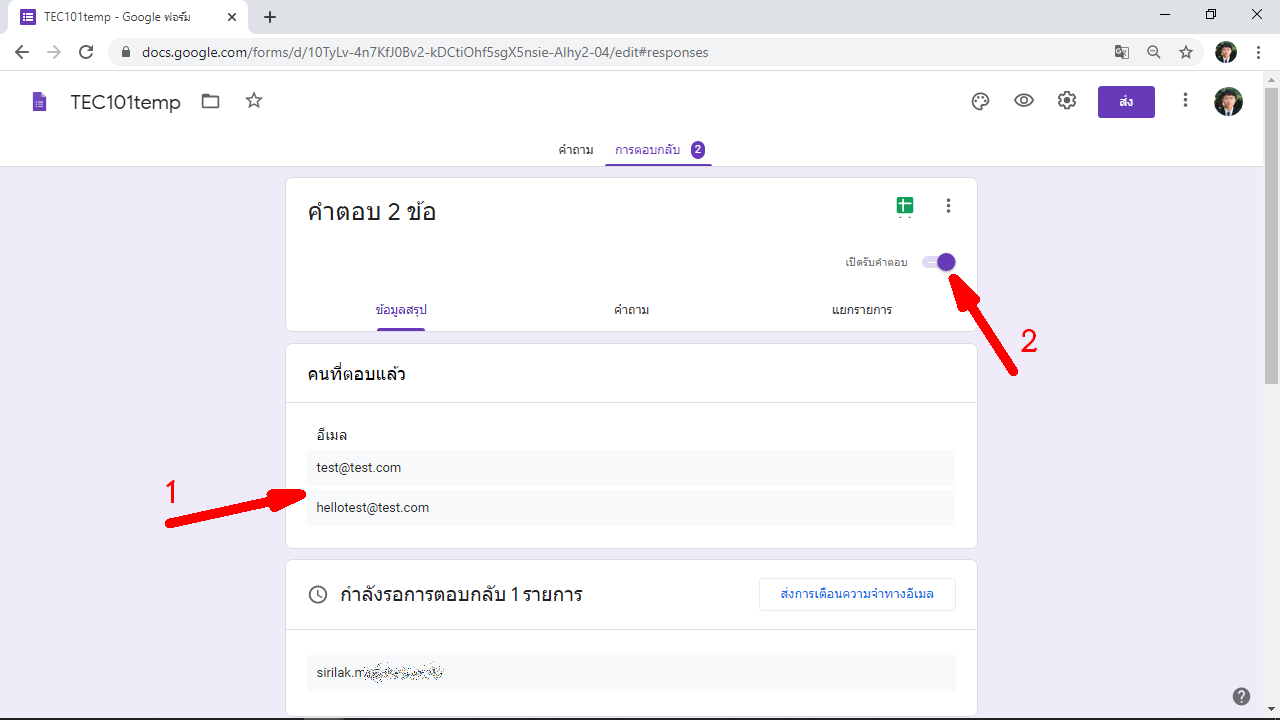Click the Google Translate icon in address bar
This screenshot has height=721, width=1280.
(1122, 52)
